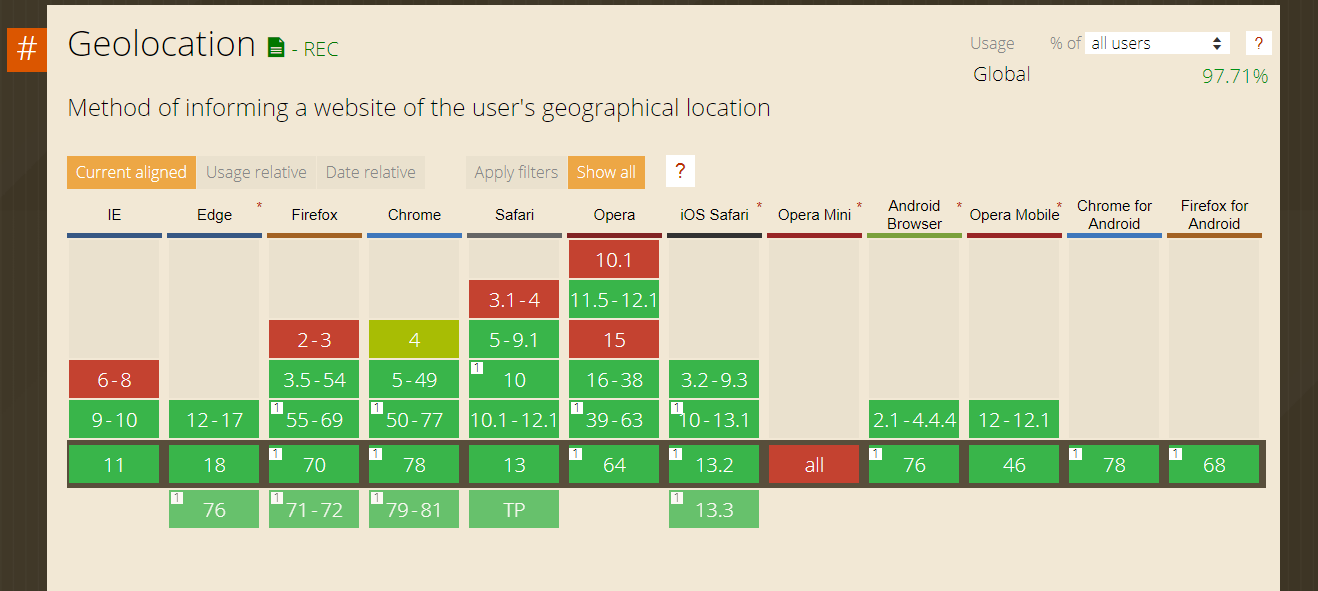The height and width of the screenshot is (591, 1318).
Task: Open the REC specification link
Action: pos(319,47)
